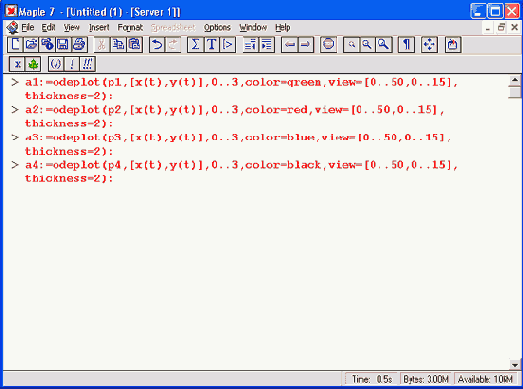The height and width of the screenshot is (389, 523).
Task: Click the four-arrows resize window icon
Action: click(429, 44)
